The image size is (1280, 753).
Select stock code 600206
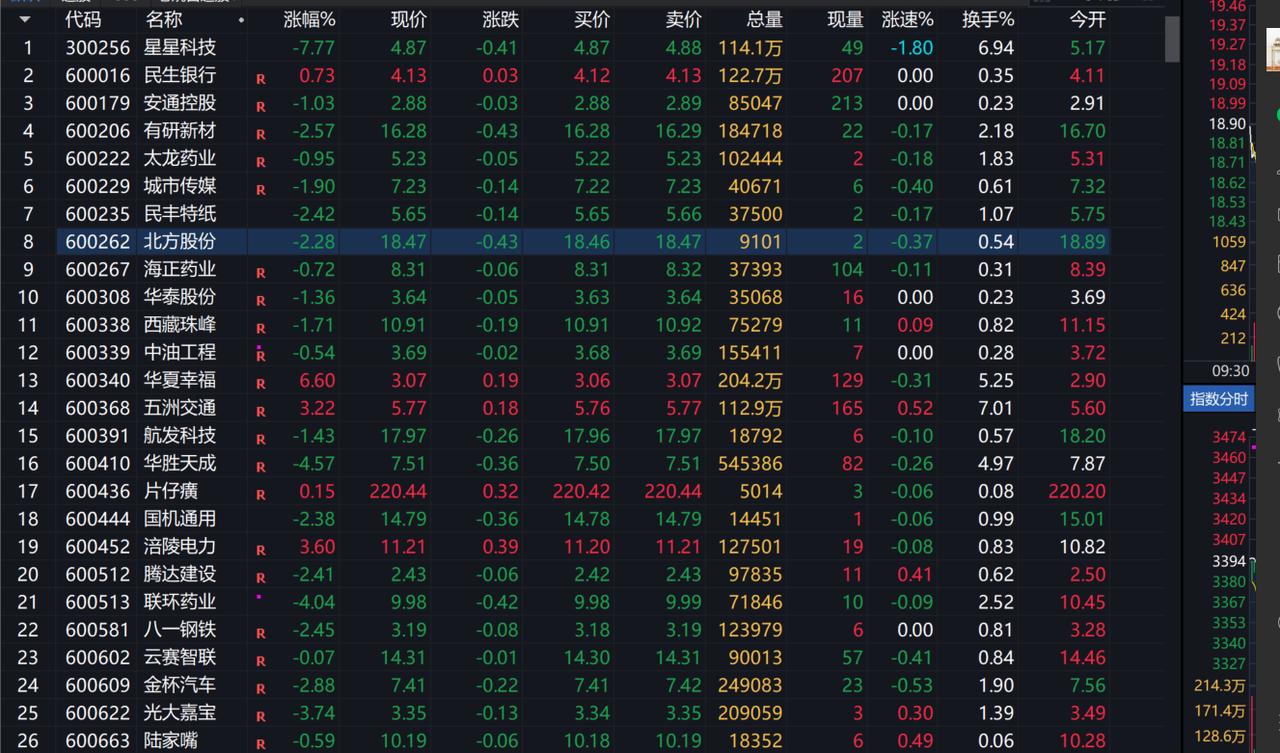pyautogui.click(x=98, y=131)
